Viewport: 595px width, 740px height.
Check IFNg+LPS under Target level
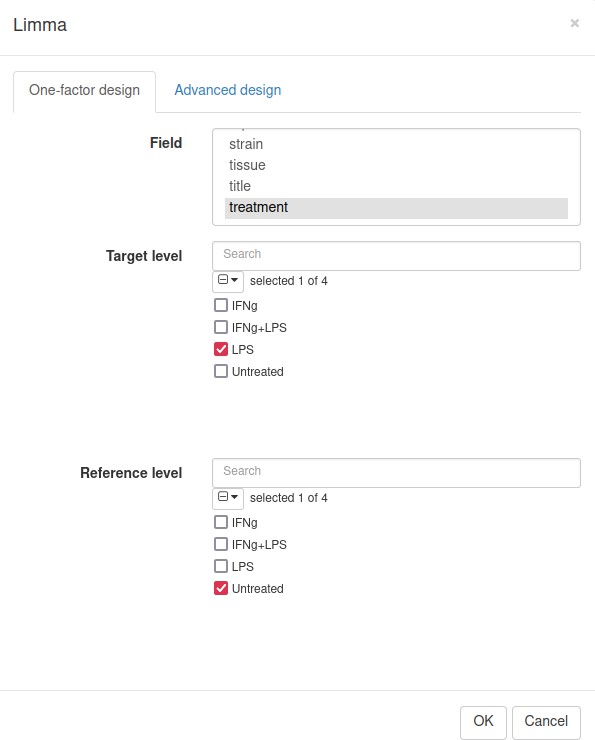(x=221, y=327)
